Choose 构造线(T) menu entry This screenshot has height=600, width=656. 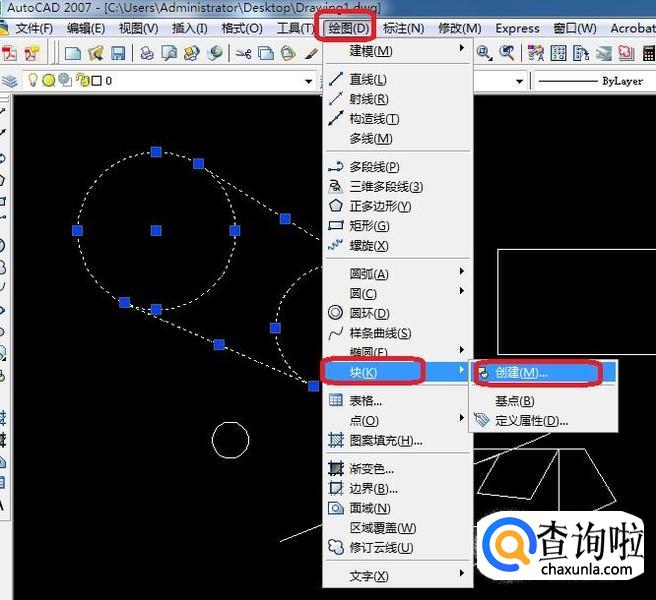(397, 119)
